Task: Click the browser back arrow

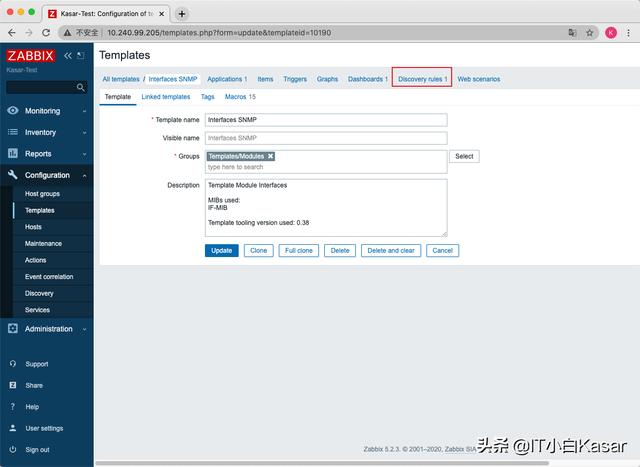Action: pyautogui.click(x=12, y=33)
